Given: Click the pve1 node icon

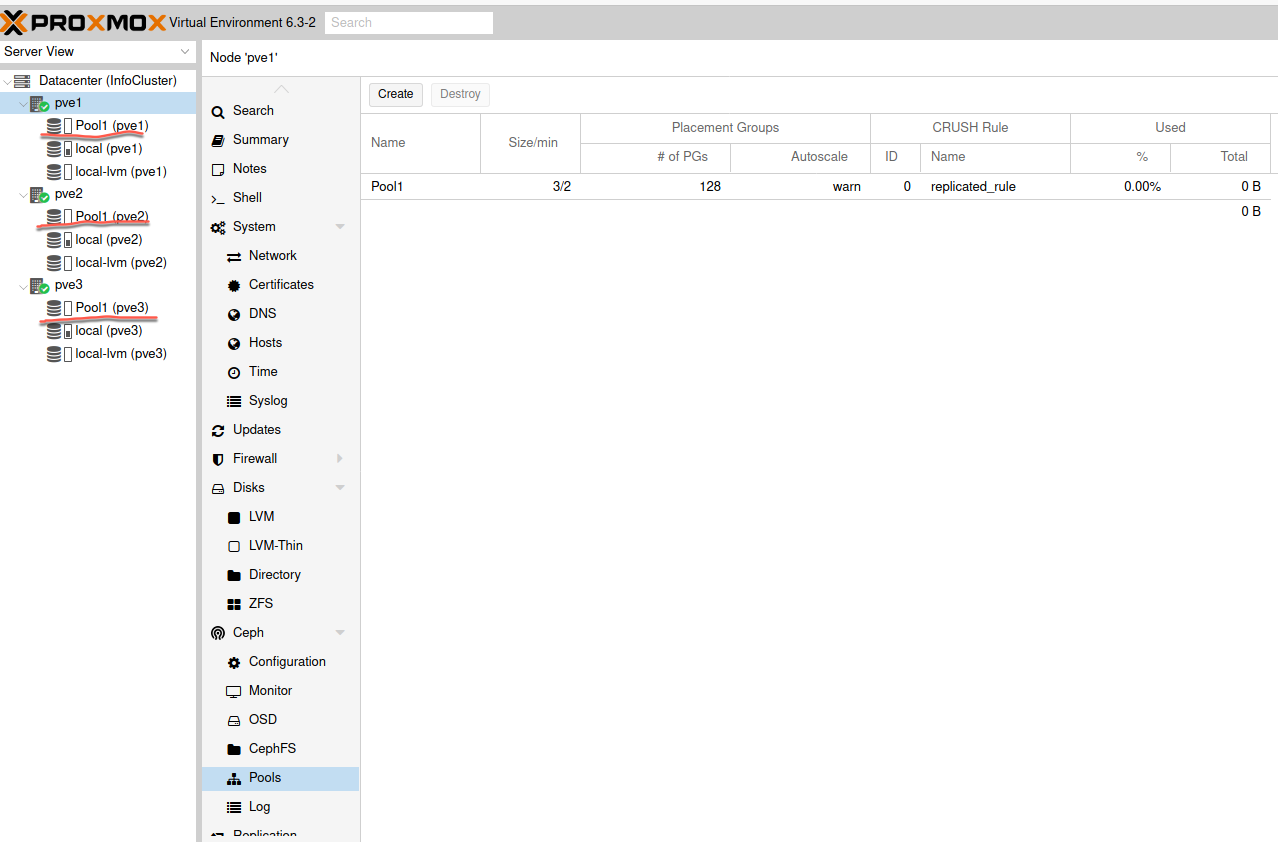Looking at the screenshot, I should coord(39,103).
